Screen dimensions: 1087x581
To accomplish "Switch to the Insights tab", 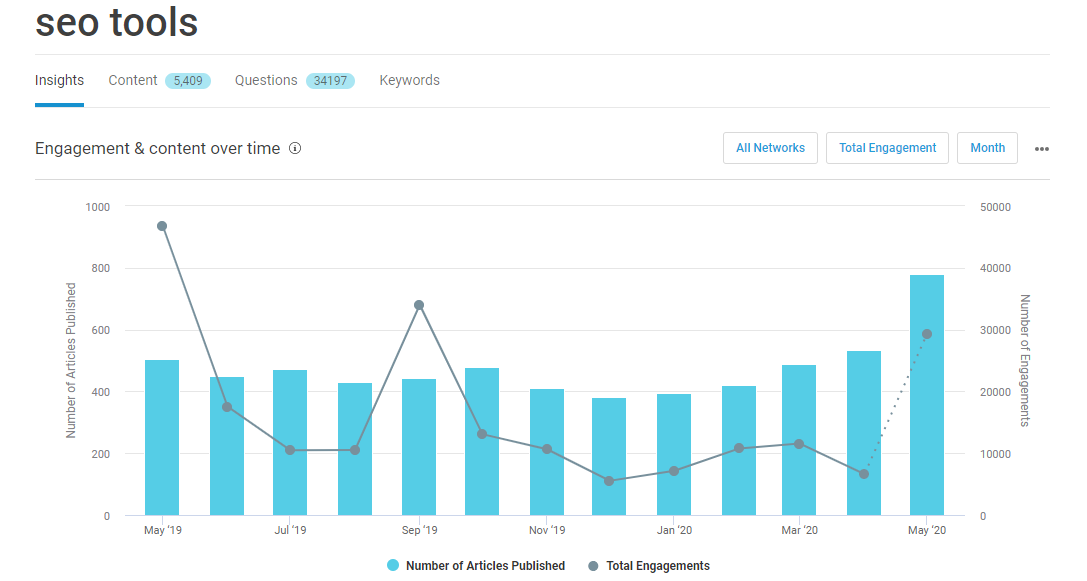I will click(x=59, y=80).
